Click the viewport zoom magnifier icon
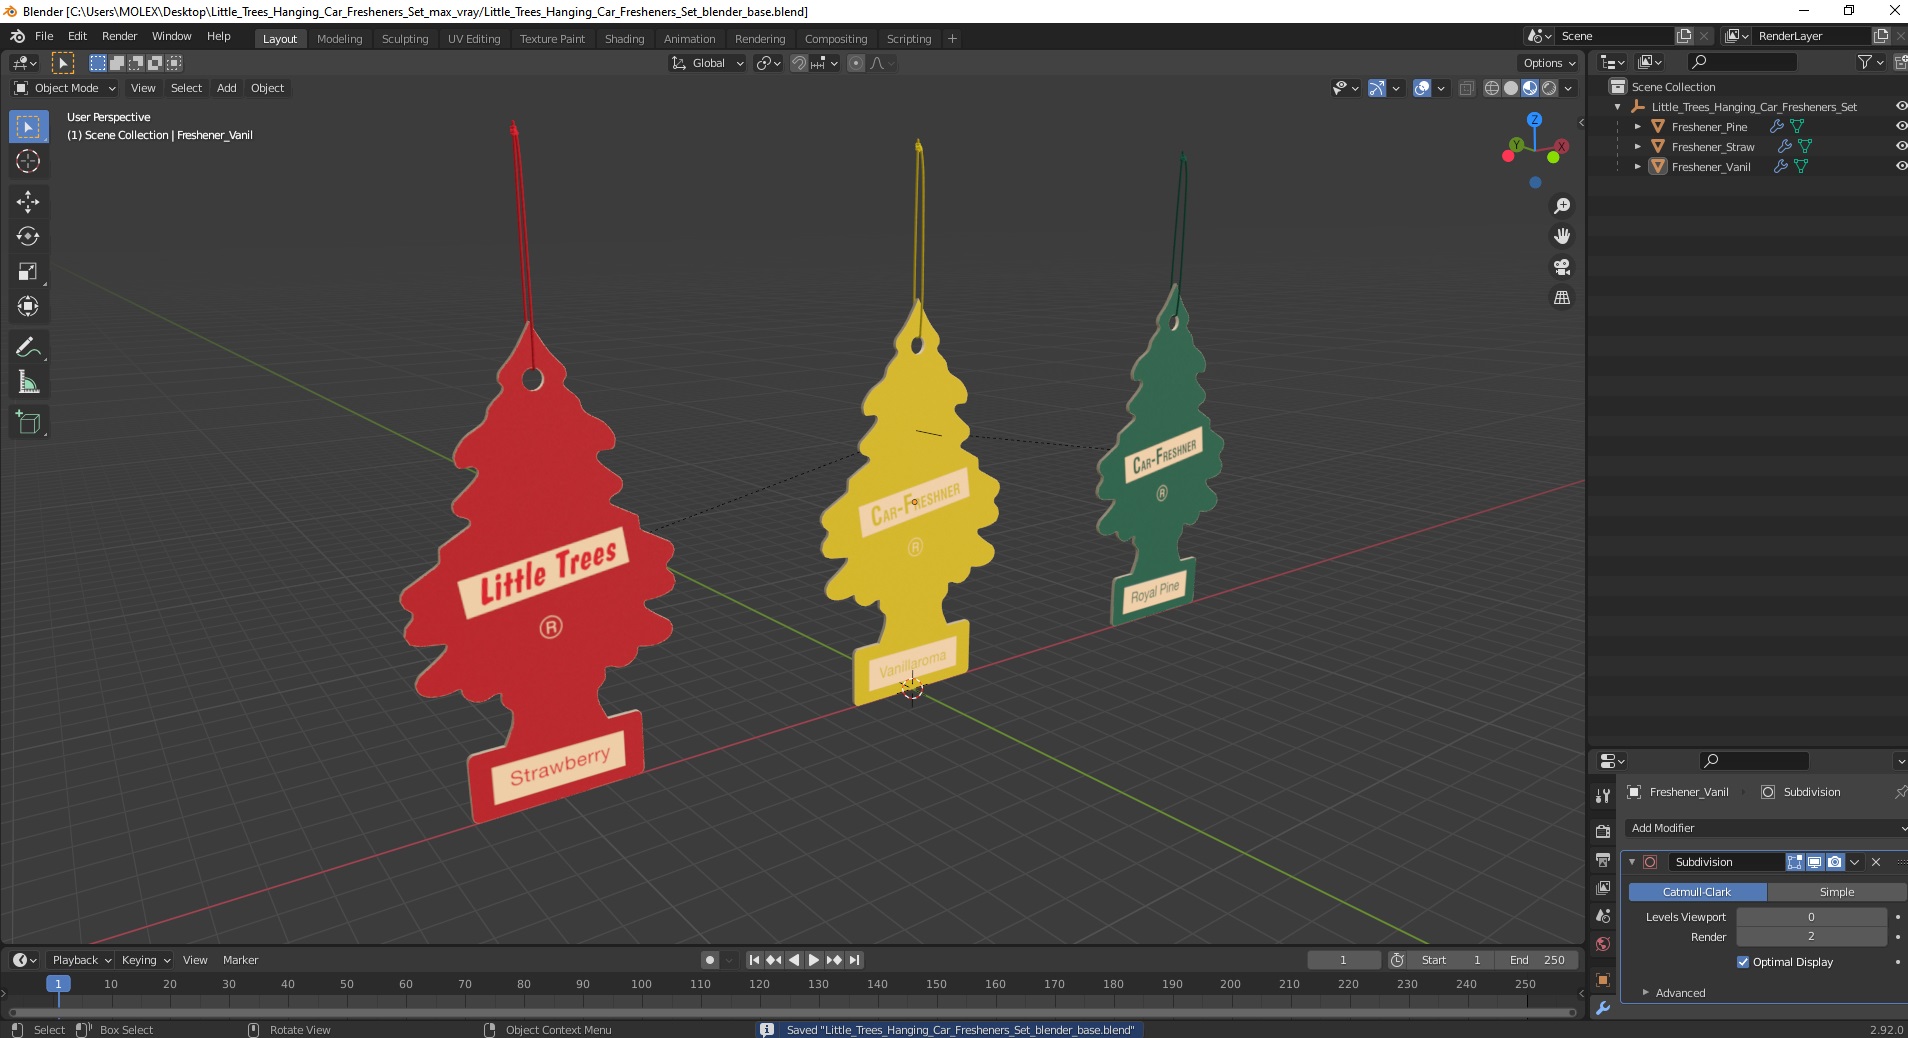This screenshot has height=1038, width=1908. pos(1561,206)
